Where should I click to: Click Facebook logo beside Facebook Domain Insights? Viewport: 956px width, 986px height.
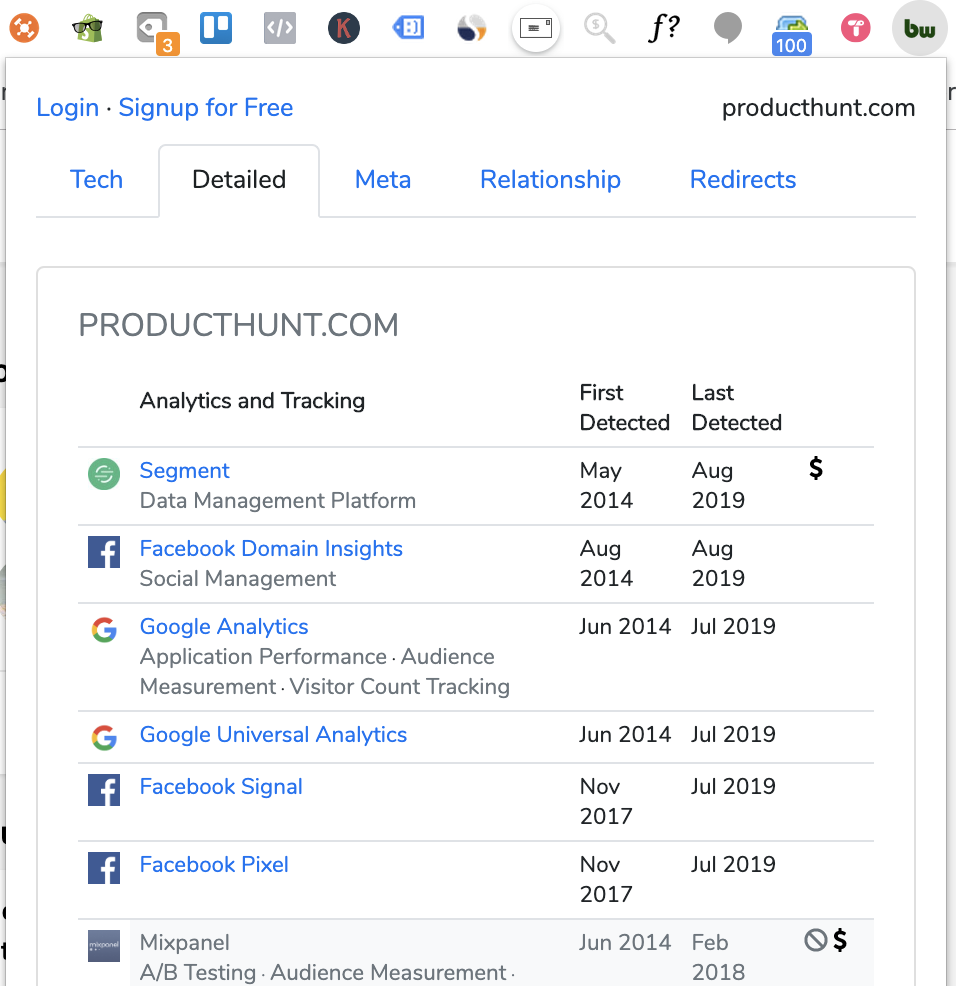pyautogui.click(x=104, y=552)
